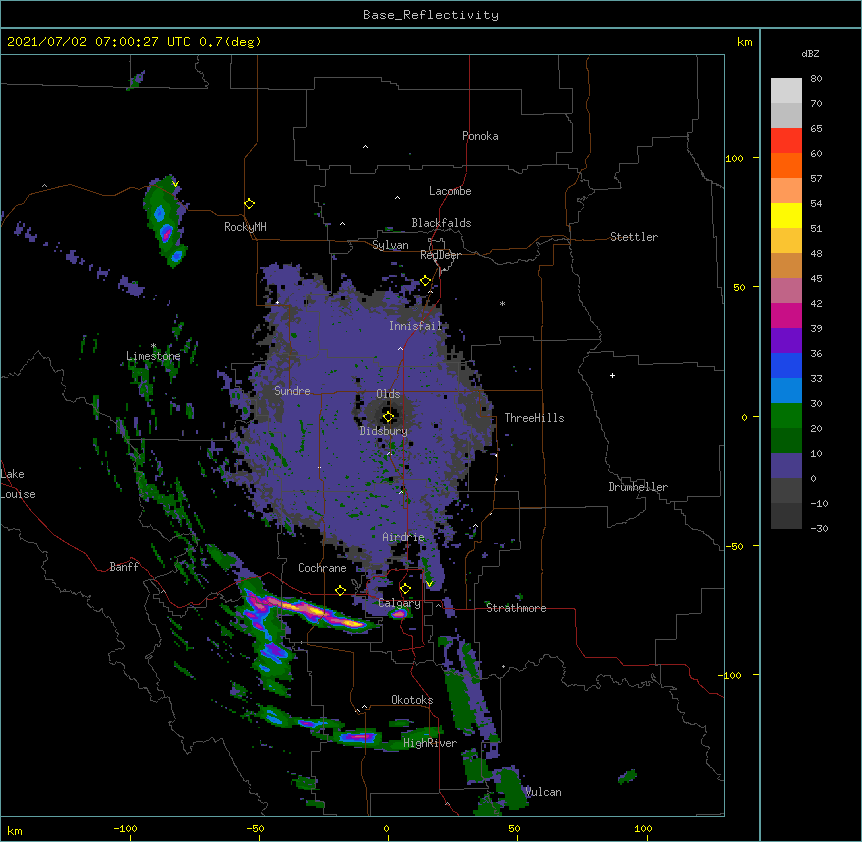The height and width of the screenshot is (842, 862).
Task: Click the Calgary label
Action: pyautogui.click(x=399, y=603)
